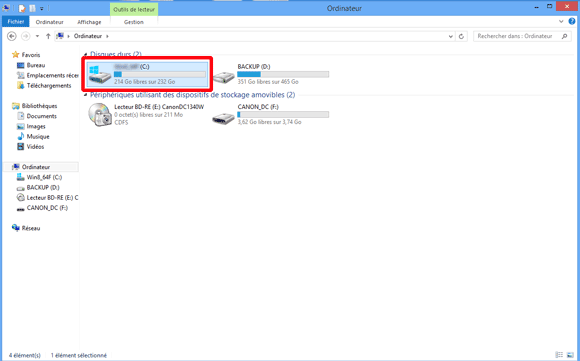Select the Outils de lecteur contextual tab
Viewport: 580px width, 361px height.
134,10
